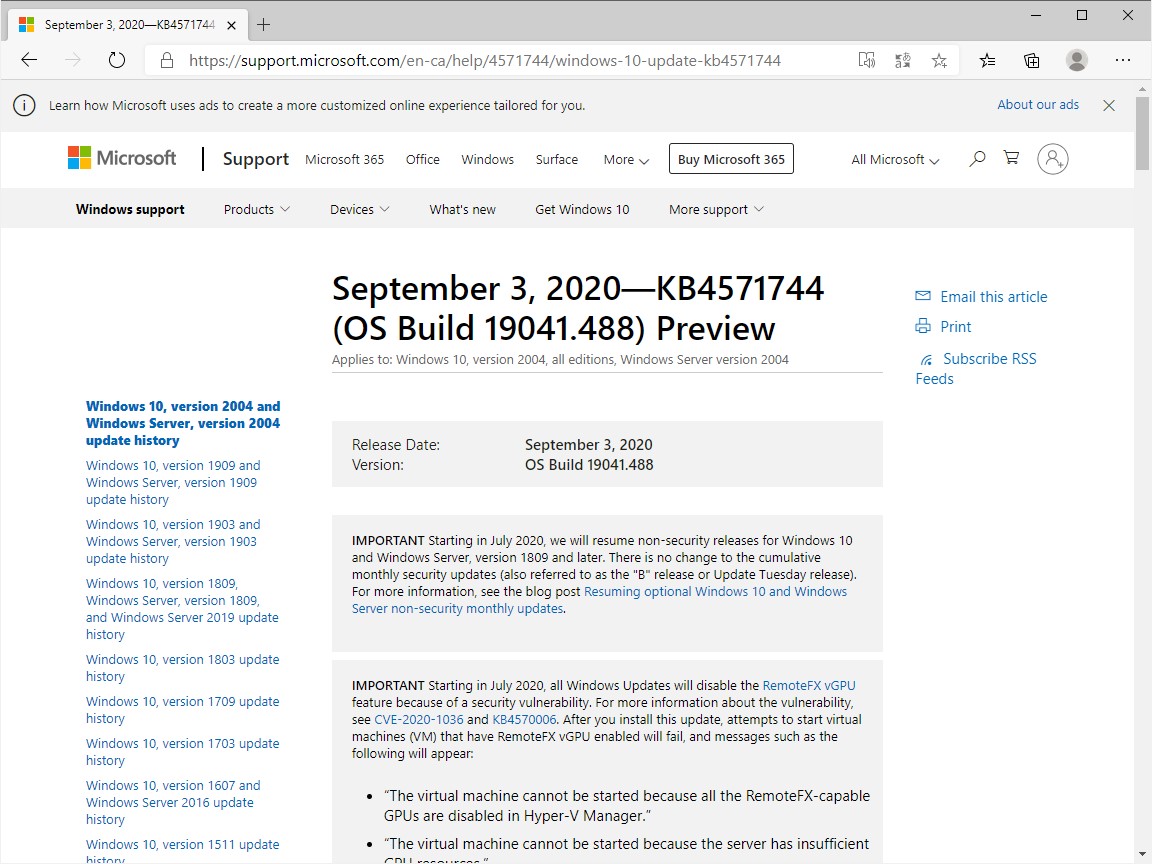Click the vertical scrollbar thumb
The height and width of the screenshot is (864, 1152).
point(1142,134)
